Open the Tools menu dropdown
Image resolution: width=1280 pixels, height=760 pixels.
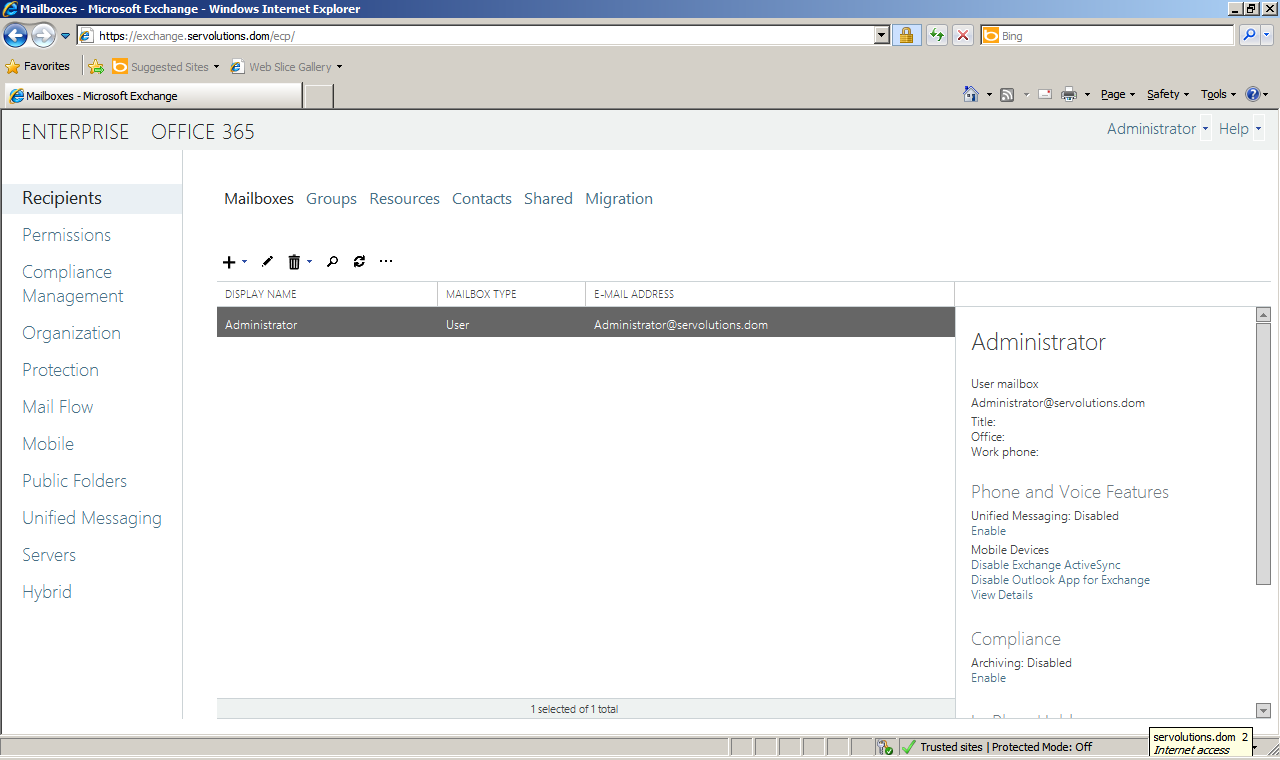1219,95
